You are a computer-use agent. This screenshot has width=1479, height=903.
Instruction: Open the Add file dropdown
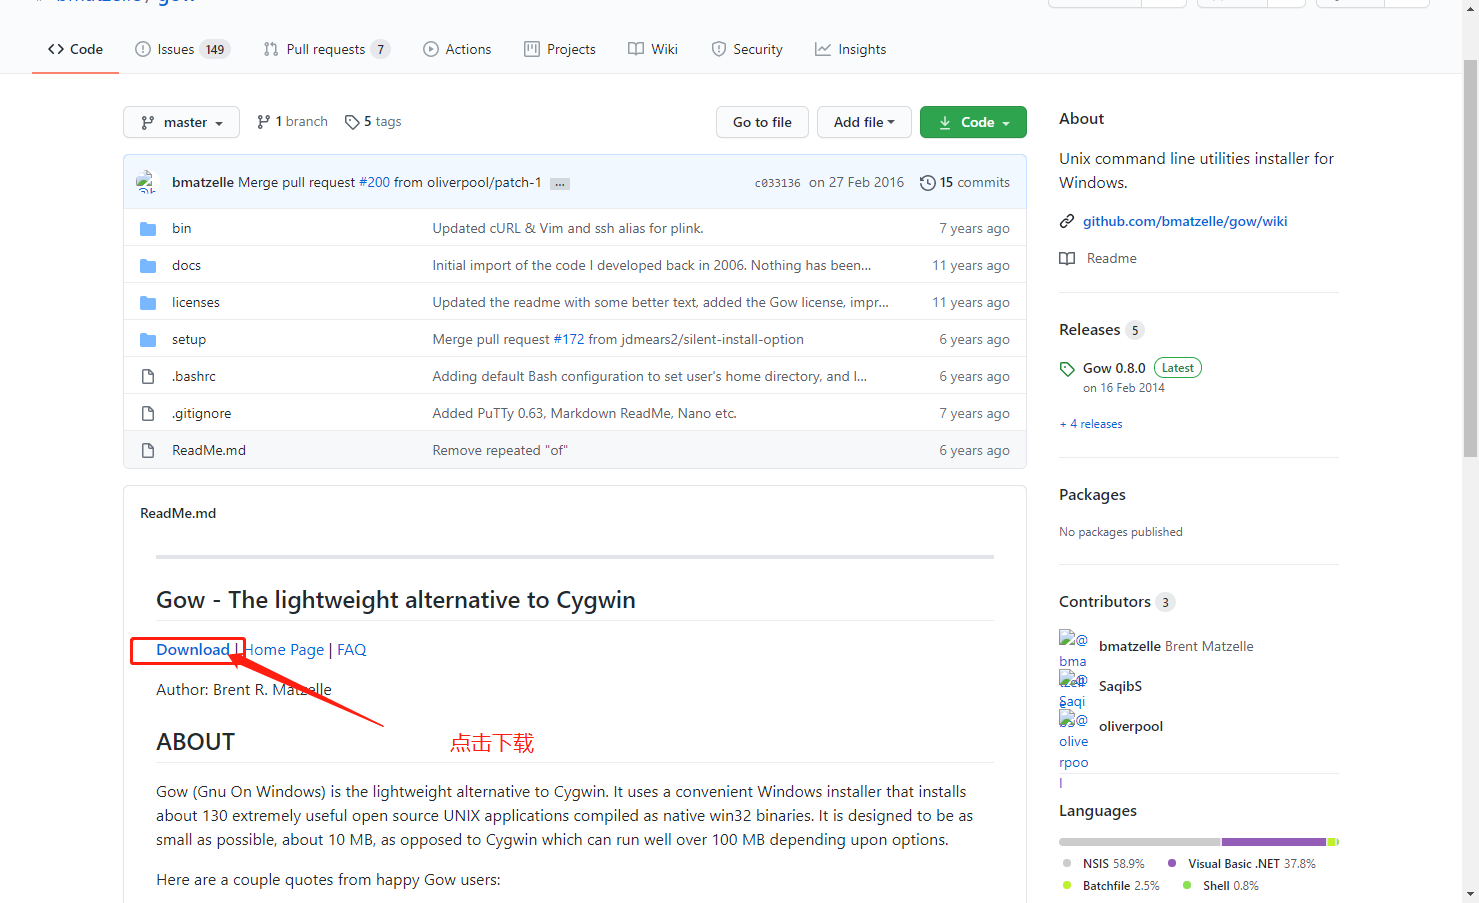click(864, 122)
